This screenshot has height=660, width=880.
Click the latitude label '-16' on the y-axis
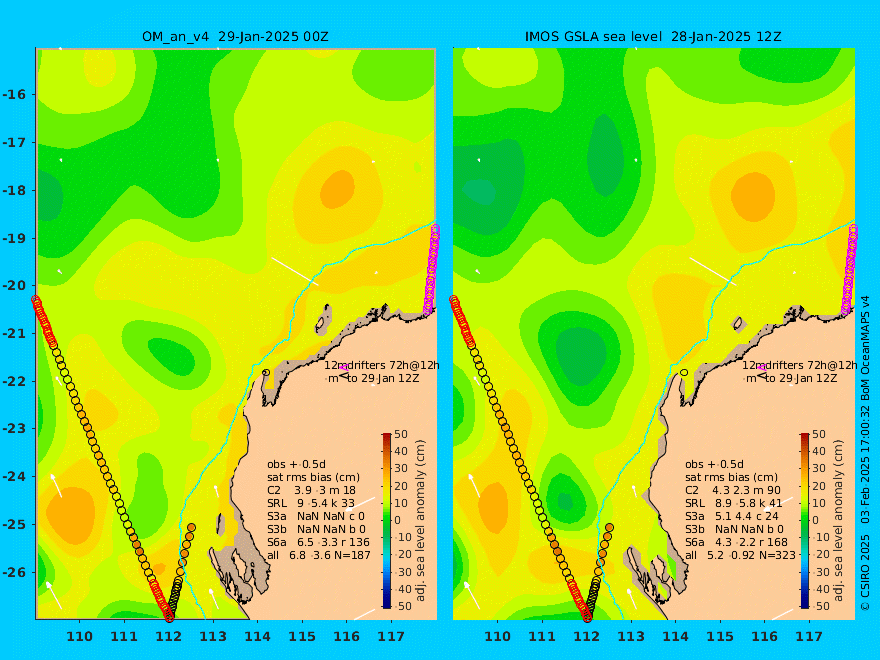(13, 94)
